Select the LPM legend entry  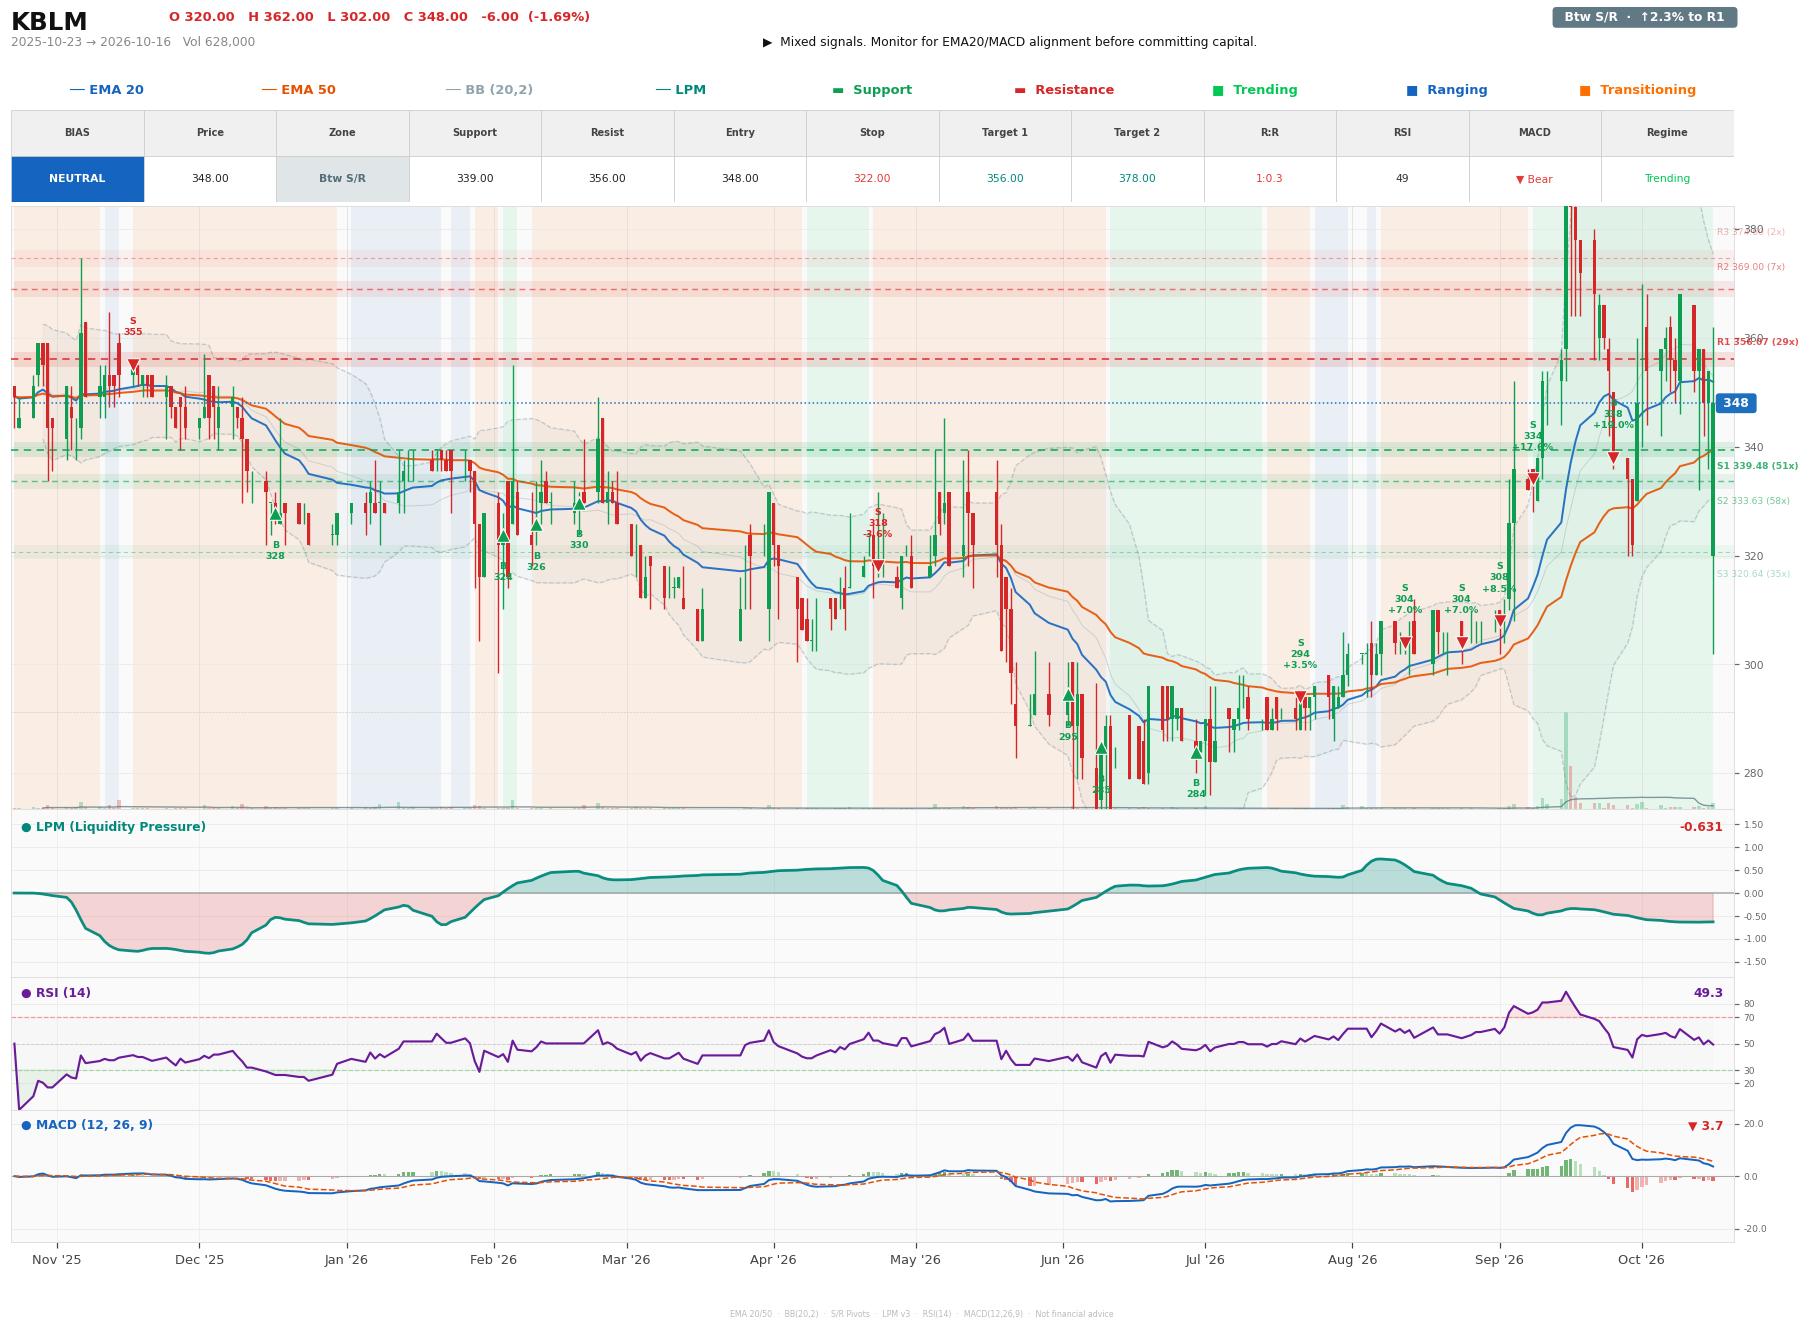(681, 90)
